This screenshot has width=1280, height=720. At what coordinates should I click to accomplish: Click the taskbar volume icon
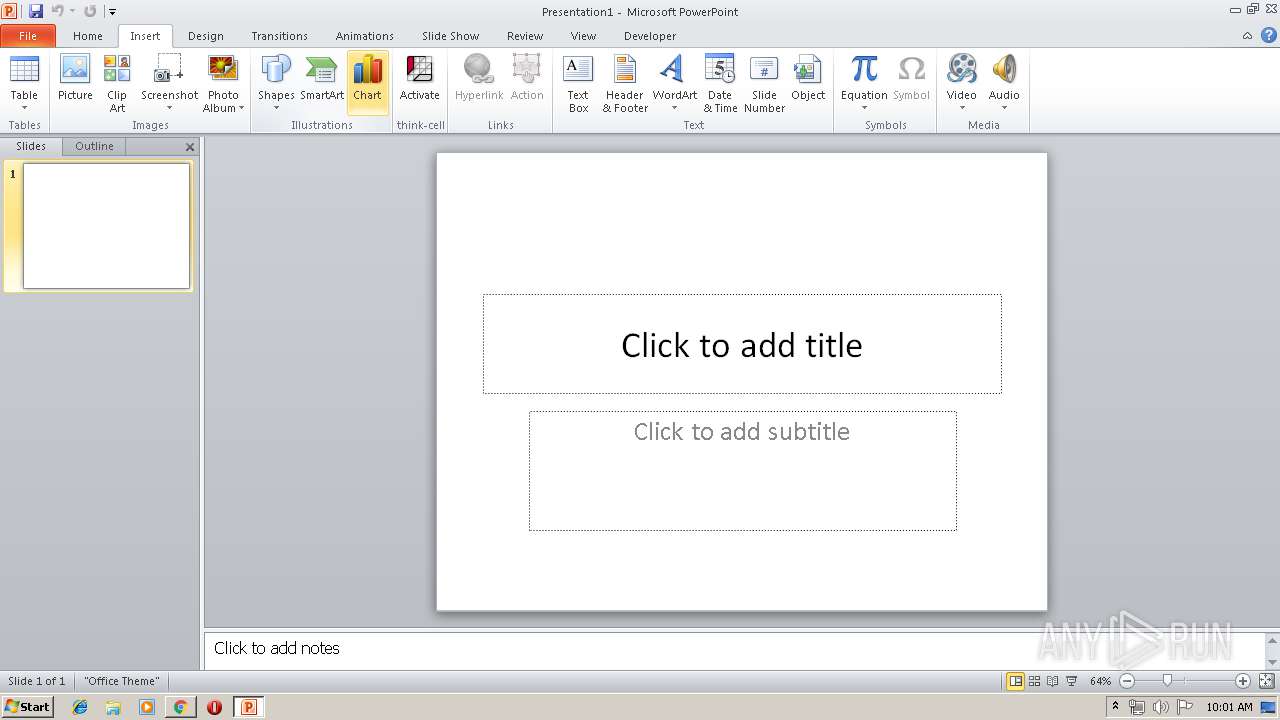(1160, 707)
